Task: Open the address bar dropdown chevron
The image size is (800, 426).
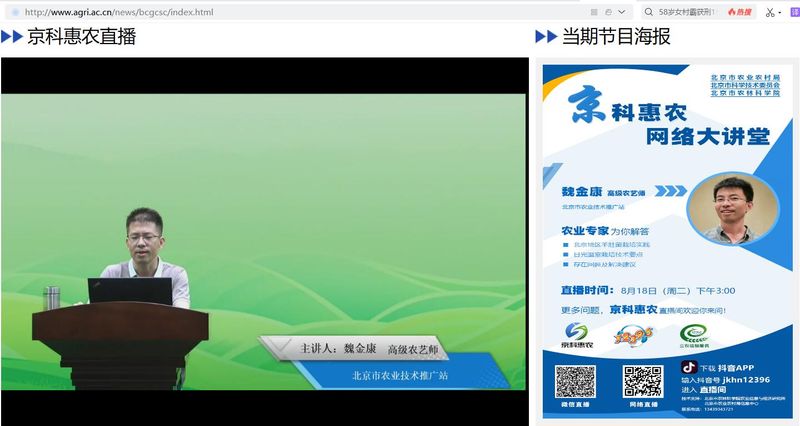Action: tap(621, 12)
